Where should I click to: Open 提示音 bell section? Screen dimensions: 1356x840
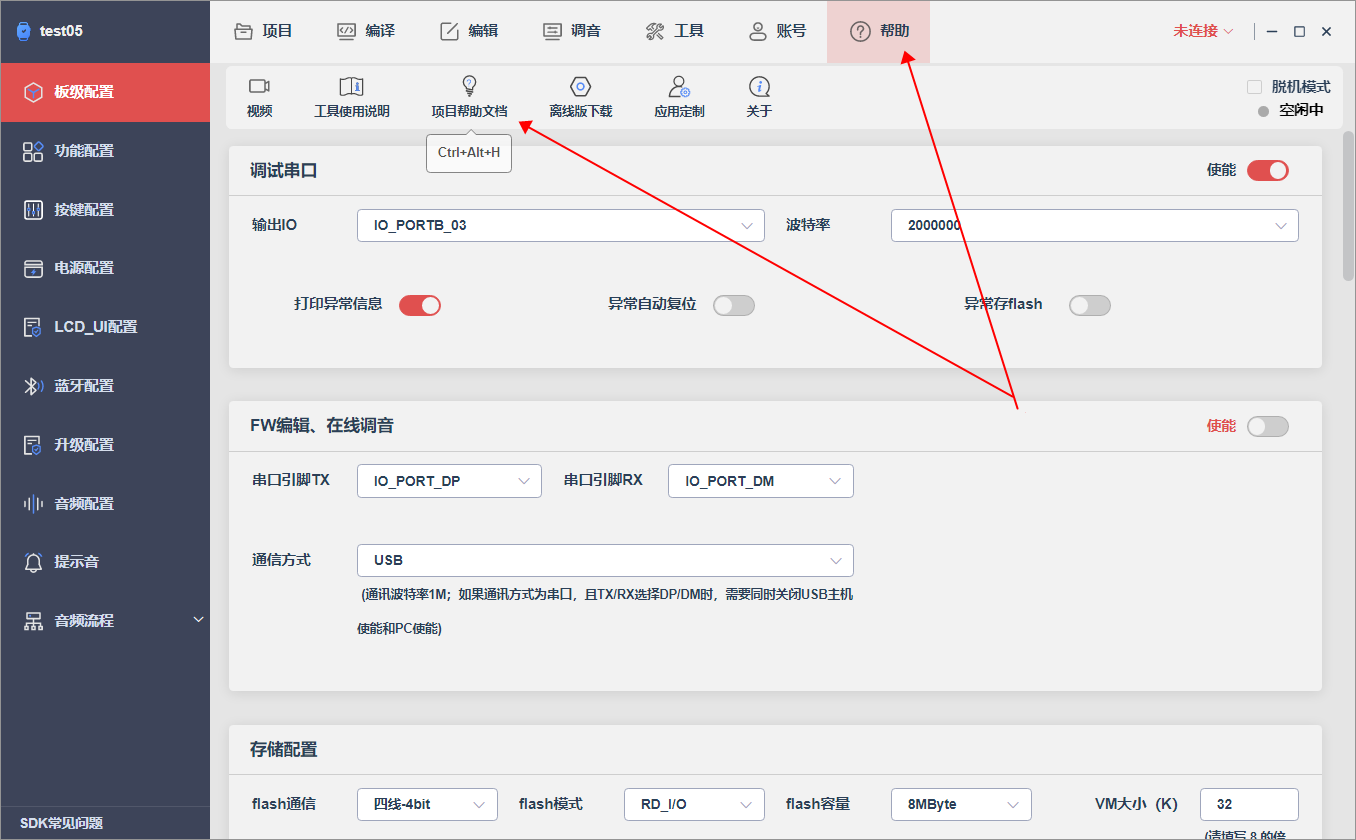105,562
